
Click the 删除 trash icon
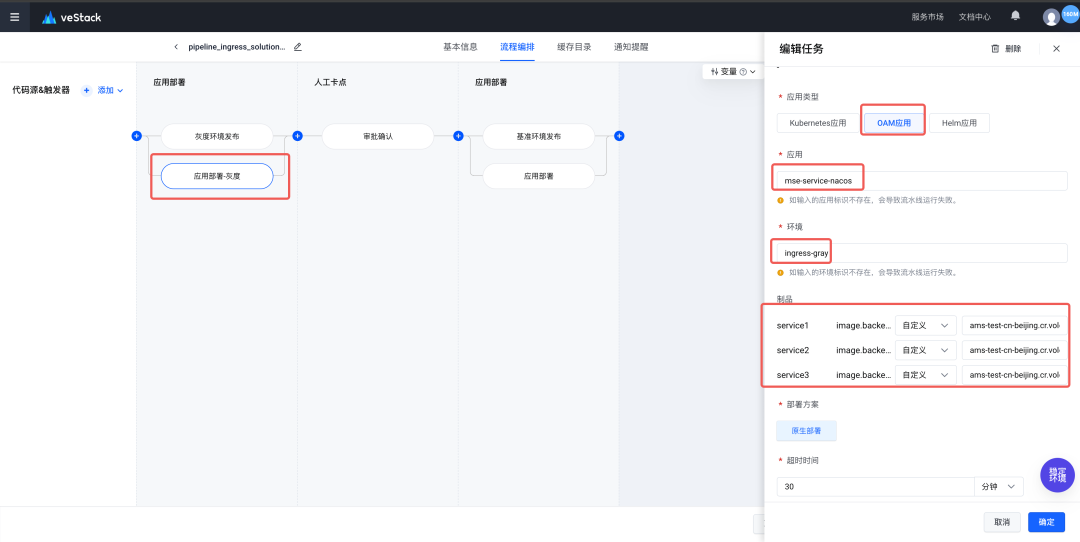pyautogui.click(x=995, y=49)
